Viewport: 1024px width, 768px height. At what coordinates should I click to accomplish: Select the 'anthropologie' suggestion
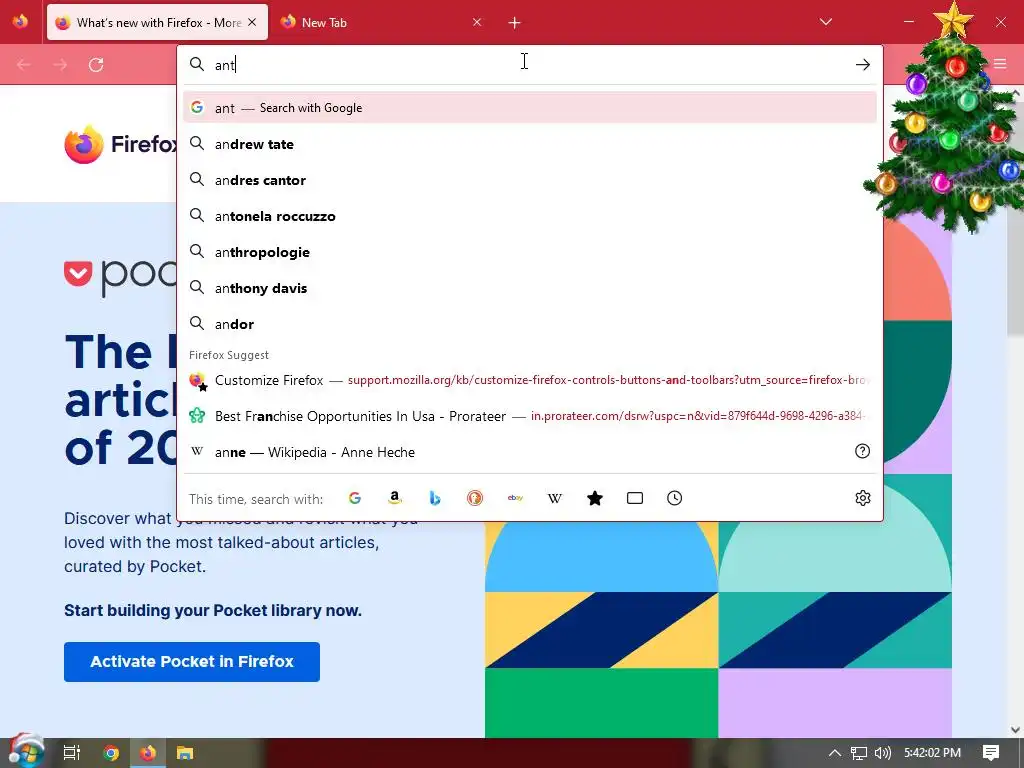[530, 251]
